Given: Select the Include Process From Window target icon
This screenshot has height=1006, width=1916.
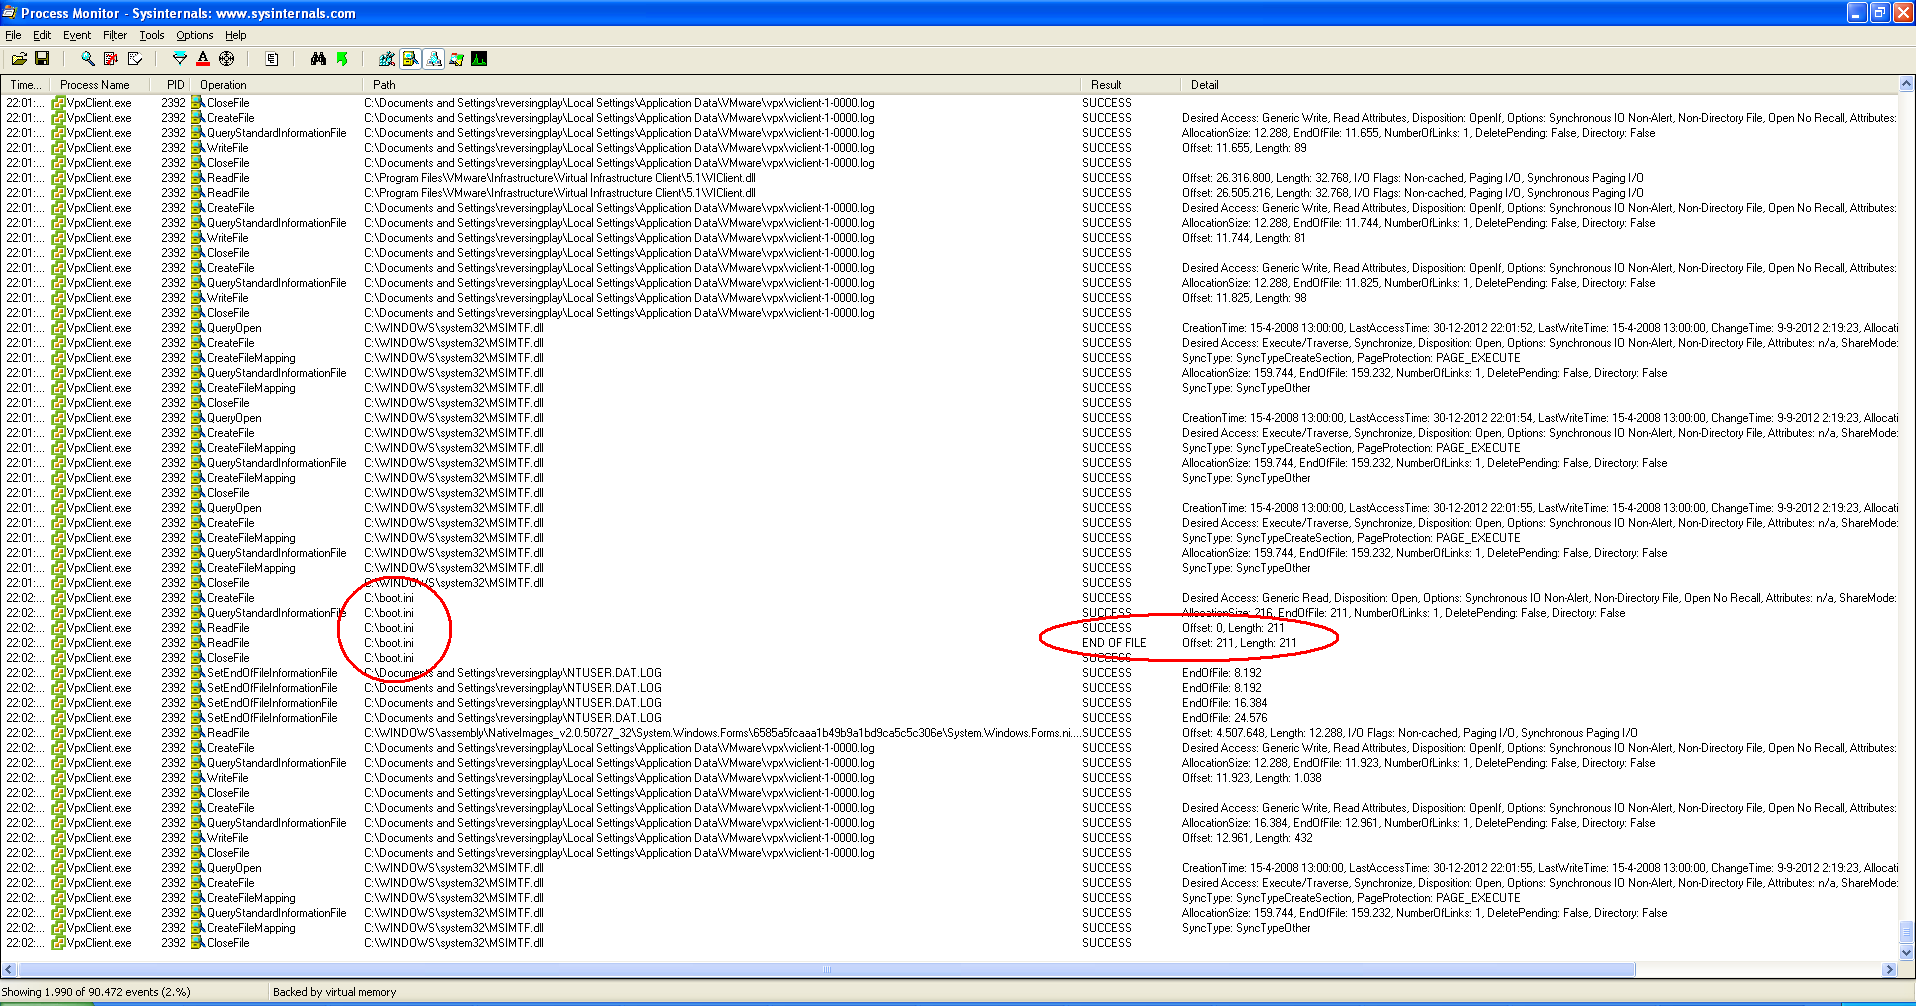Looking at the screenshot, I should (x=227, y=59).
